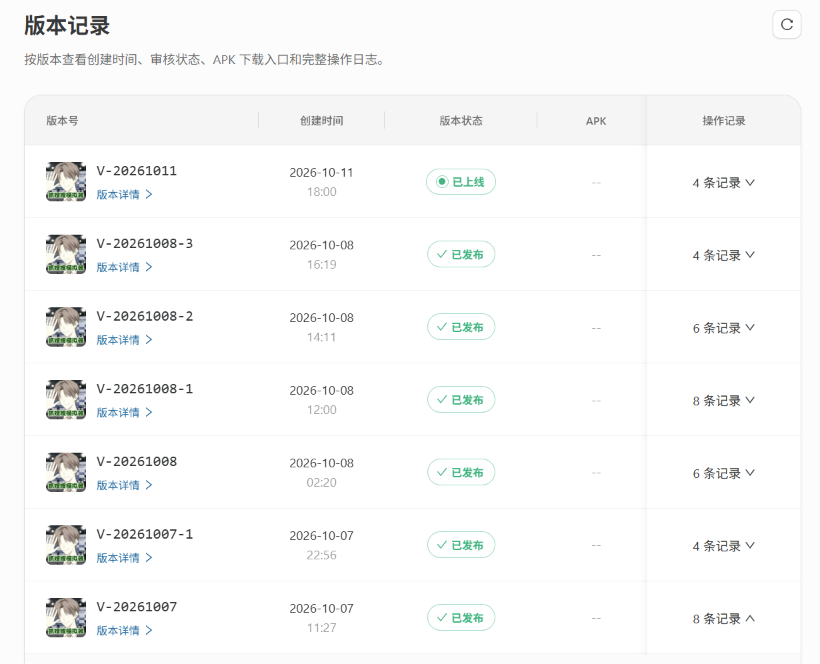Click the 版本号 column header
820x664 pixels.
point(62,121)
